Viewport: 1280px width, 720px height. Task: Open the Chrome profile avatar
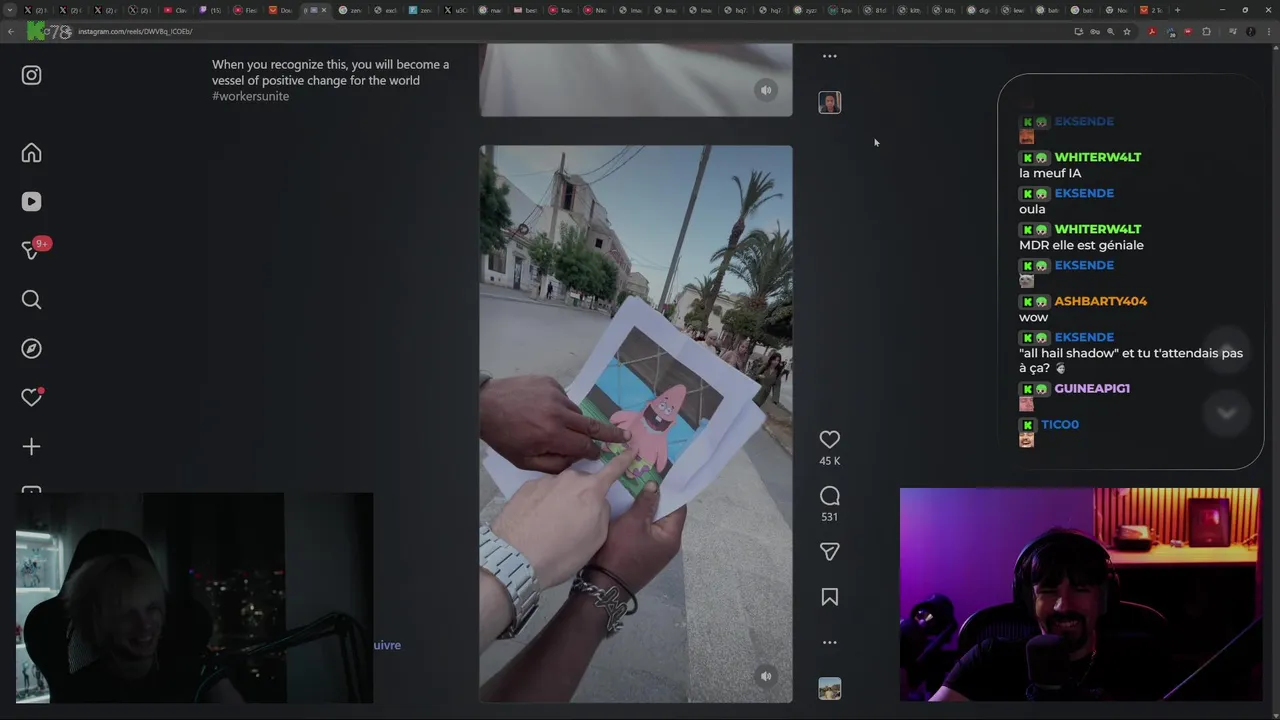click(1250, 31)
